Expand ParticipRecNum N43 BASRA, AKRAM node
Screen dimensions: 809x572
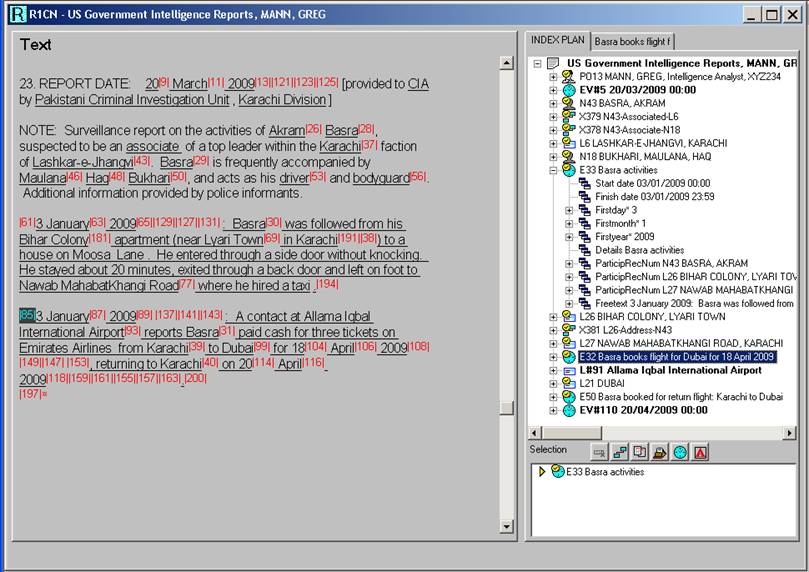[x=569, y=263]
